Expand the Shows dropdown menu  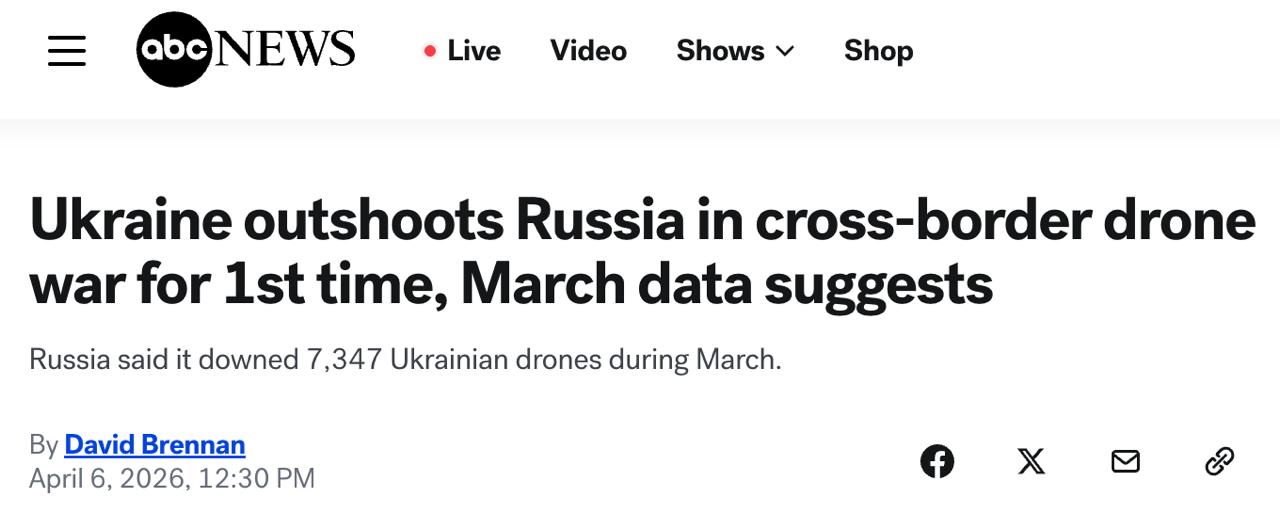click(721, 51)
